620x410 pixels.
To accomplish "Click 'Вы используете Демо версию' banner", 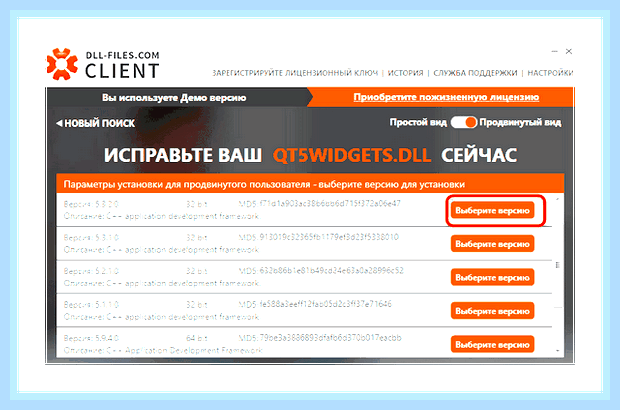I will click(x=174, y=98).
